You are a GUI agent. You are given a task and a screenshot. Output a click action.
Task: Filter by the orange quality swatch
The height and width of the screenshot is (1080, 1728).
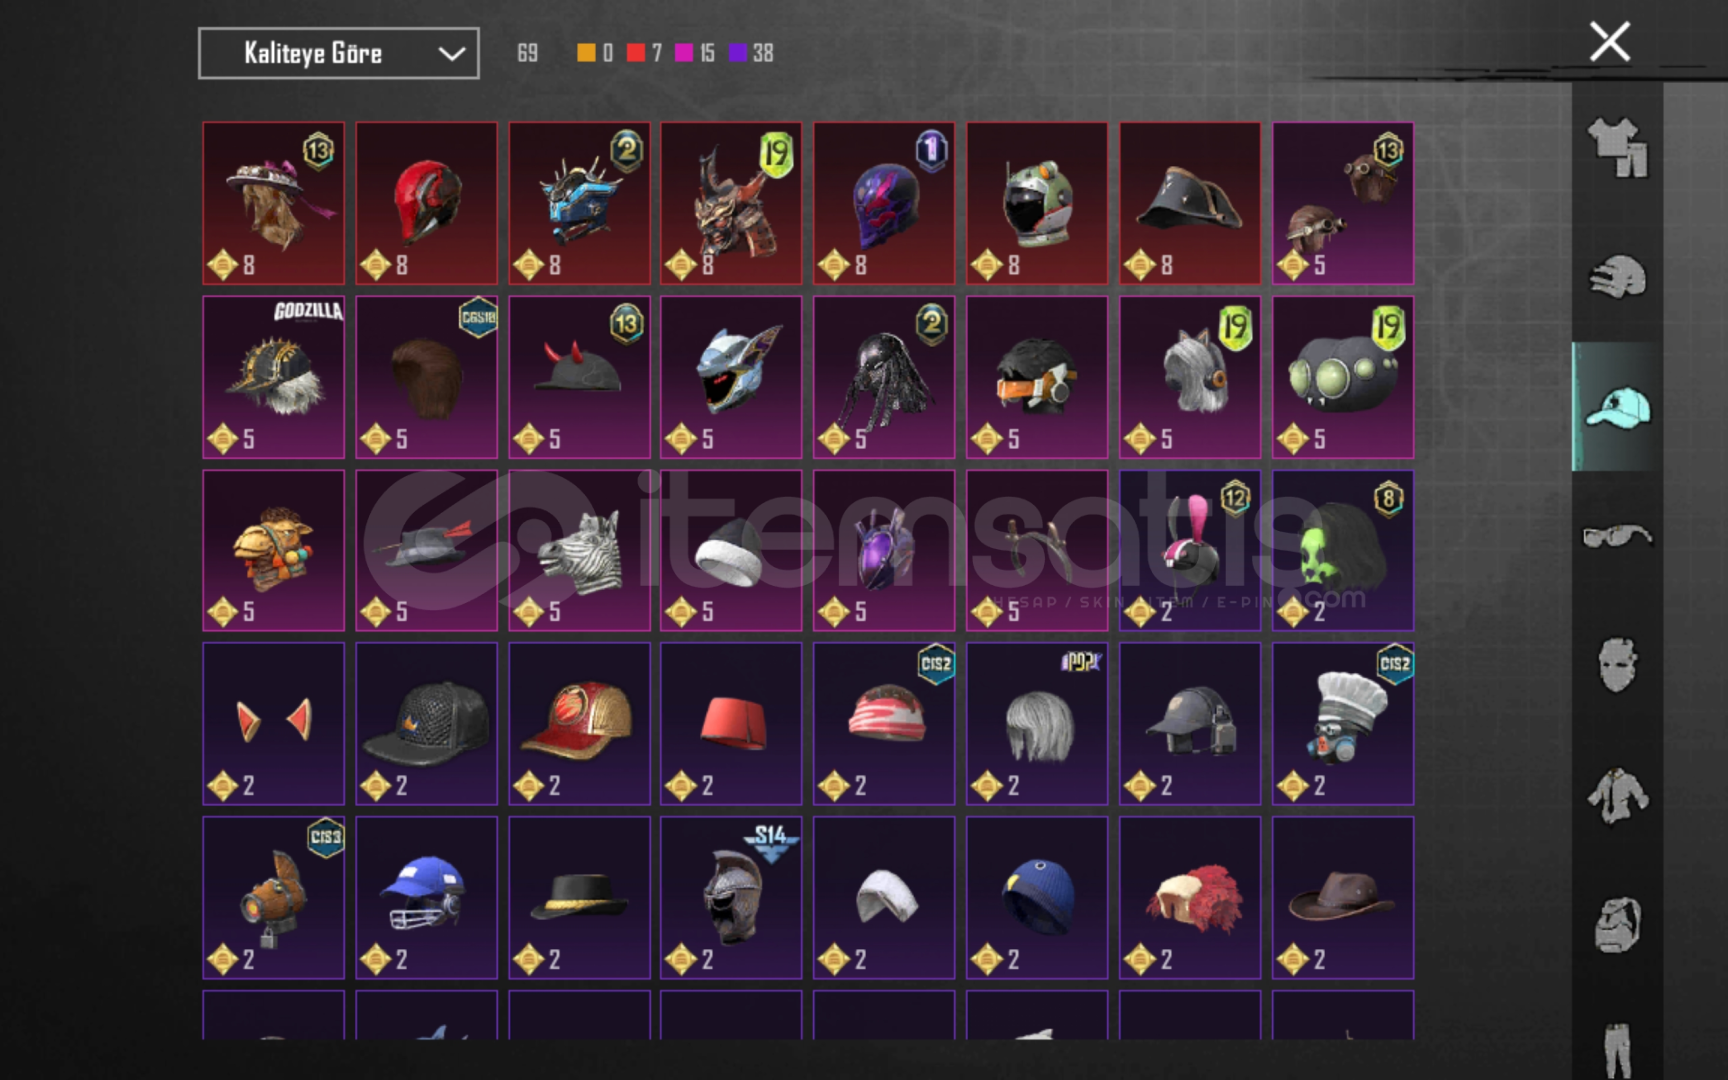[x=586, y=52]
